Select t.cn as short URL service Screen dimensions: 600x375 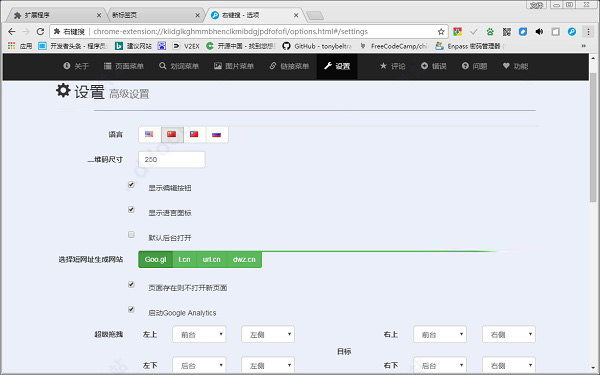tap(184, 259)
